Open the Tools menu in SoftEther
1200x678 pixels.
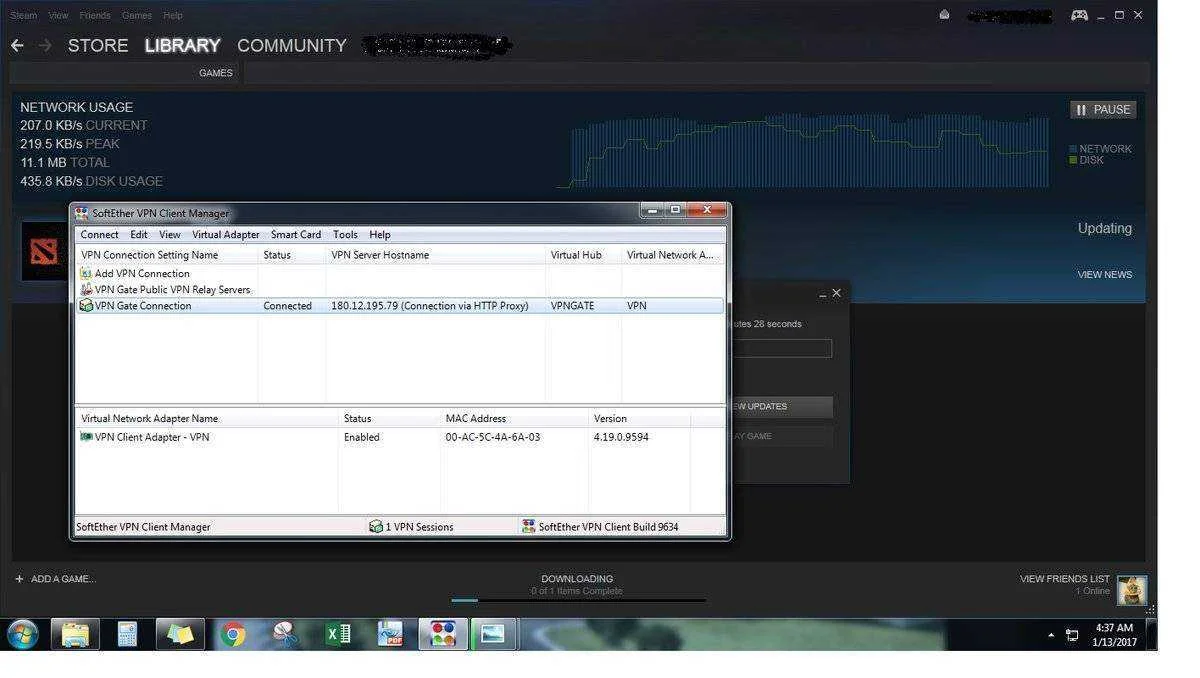click(x=345, y=234)
